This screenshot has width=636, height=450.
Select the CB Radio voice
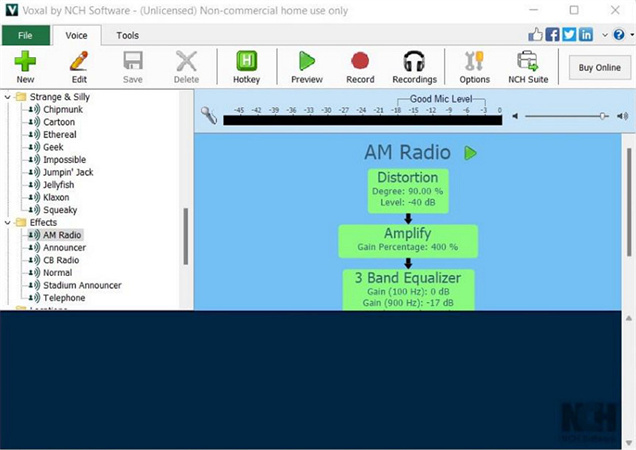point(61,260)
